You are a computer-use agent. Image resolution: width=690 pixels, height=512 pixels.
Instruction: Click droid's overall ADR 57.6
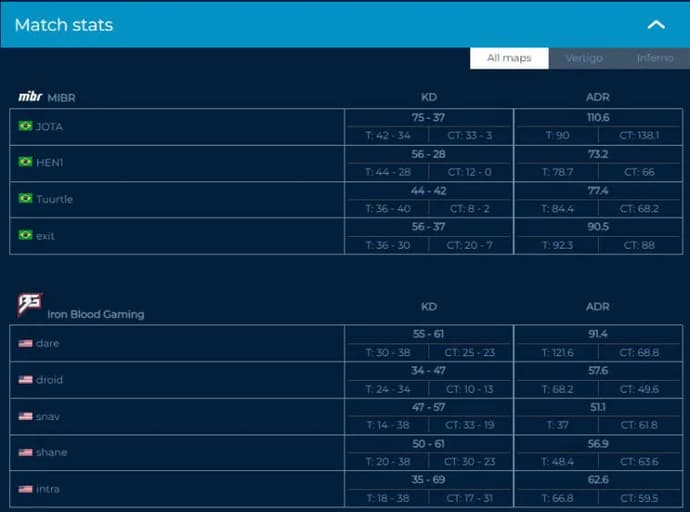pyautogui.click(x=598, y=370)
